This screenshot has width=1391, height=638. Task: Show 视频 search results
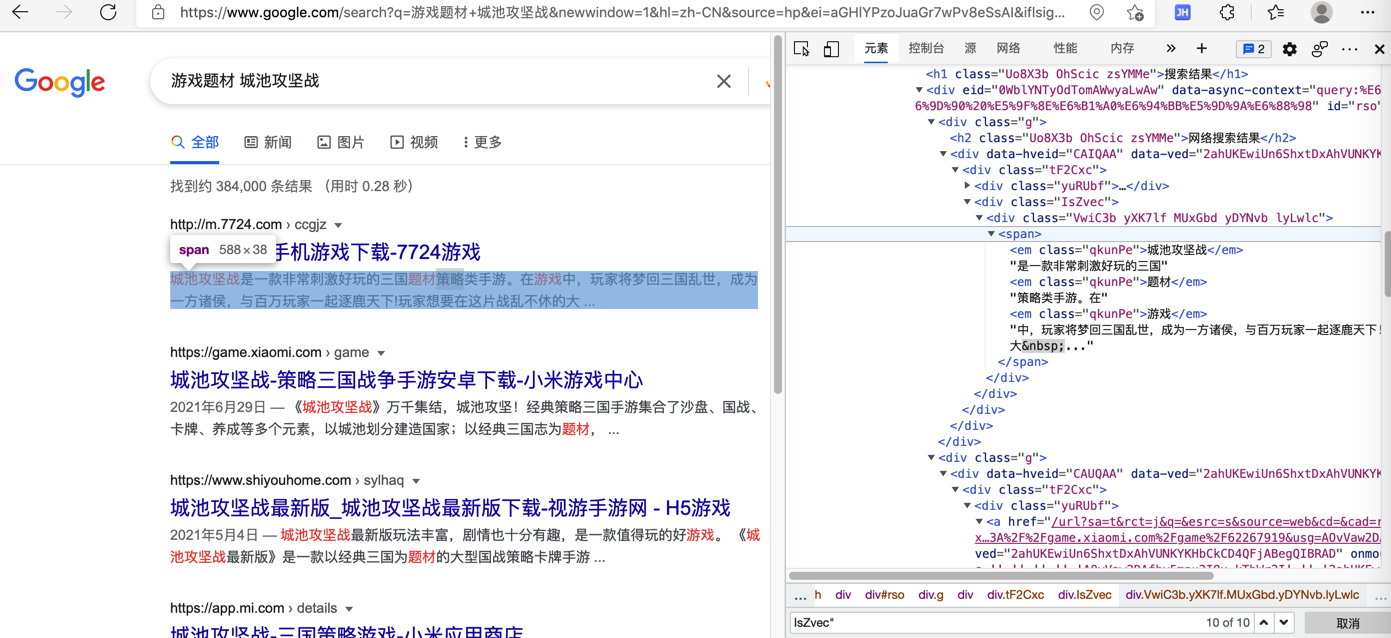tap(414, 143)
